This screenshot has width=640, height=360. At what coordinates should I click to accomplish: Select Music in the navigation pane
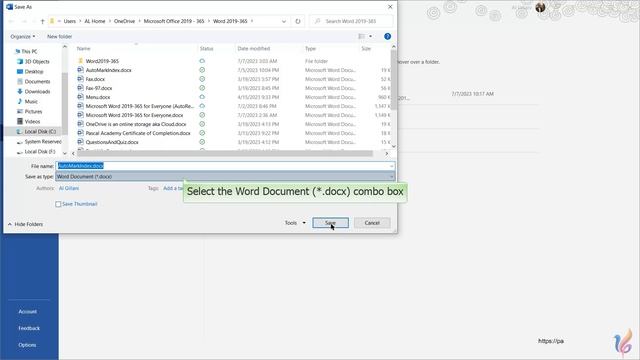tap(31, 102)
